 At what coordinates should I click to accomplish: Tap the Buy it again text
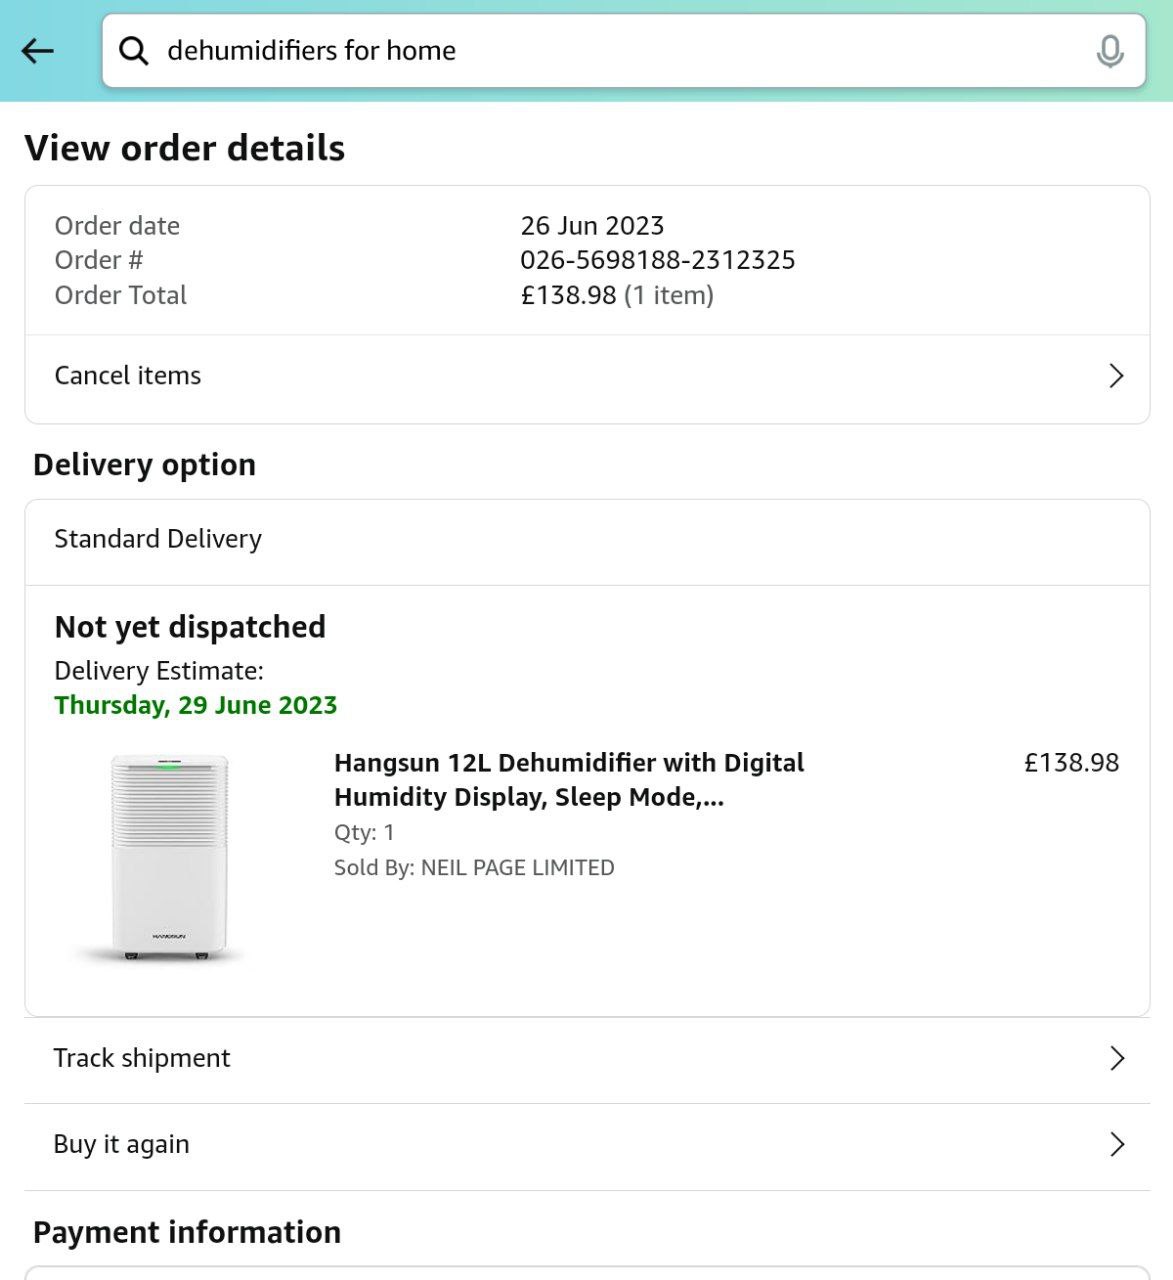[121, 1145]
